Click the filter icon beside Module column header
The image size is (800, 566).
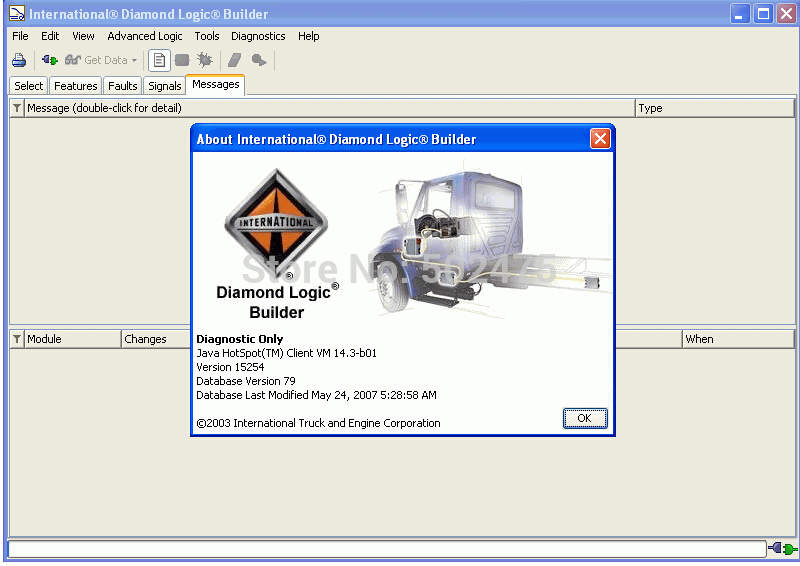pos(17,339)
